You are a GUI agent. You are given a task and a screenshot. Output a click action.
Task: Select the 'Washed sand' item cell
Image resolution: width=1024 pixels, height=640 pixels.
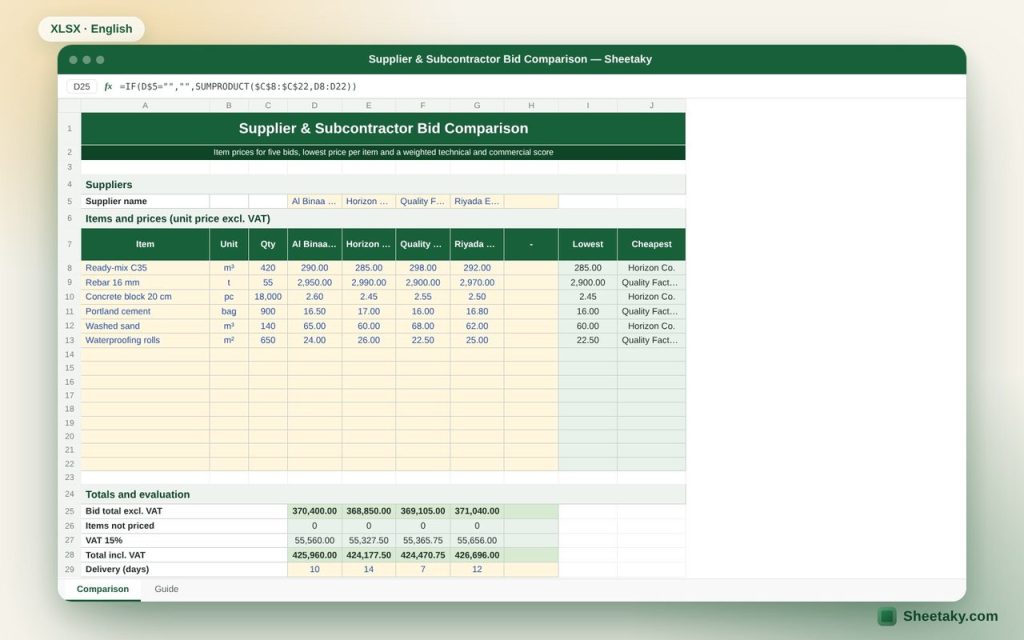pos(145,326)
